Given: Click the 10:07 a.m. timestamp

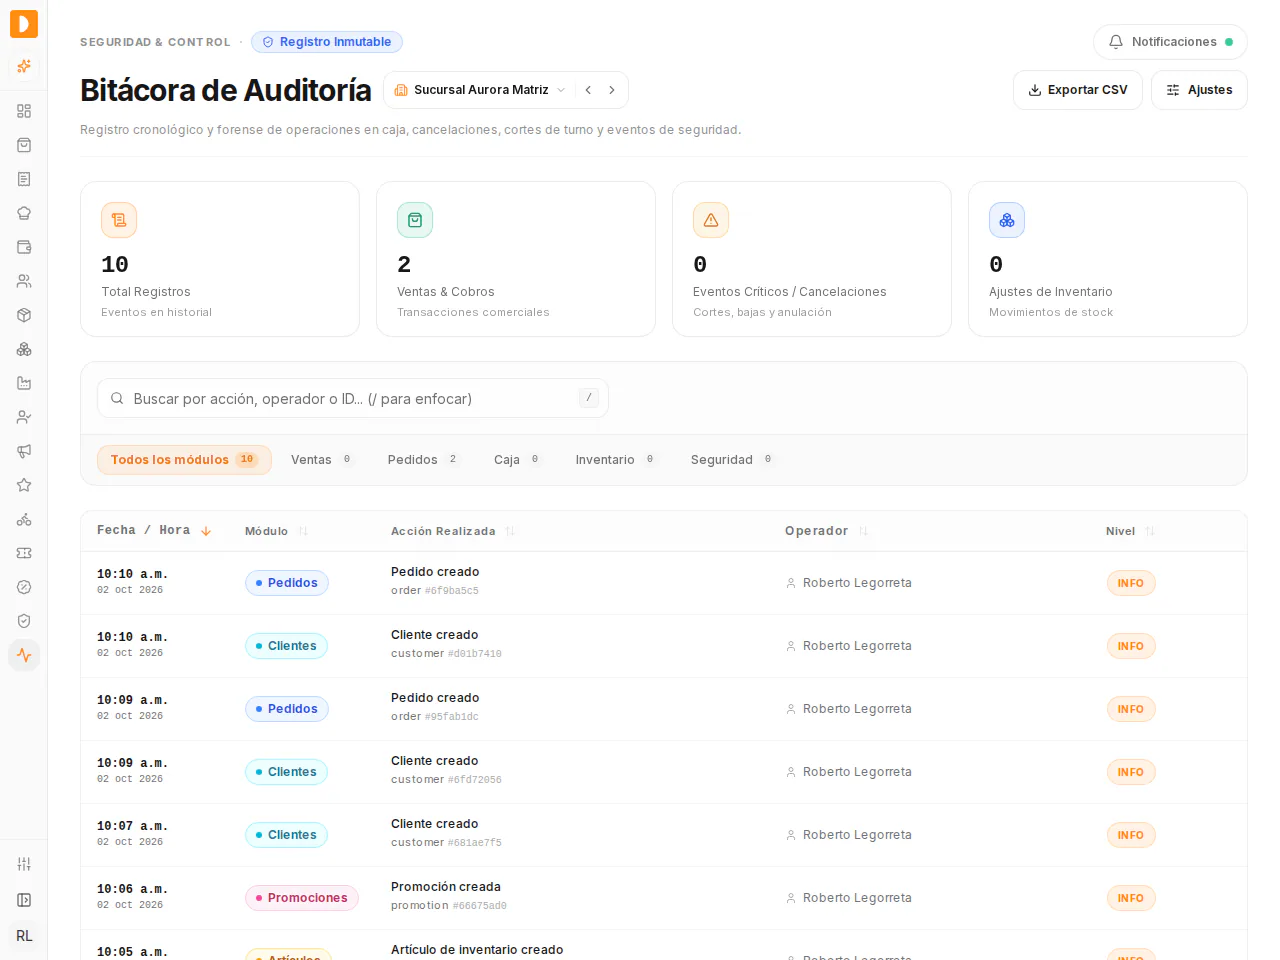Looking at the screenshot, I should [x=132, y=826].
